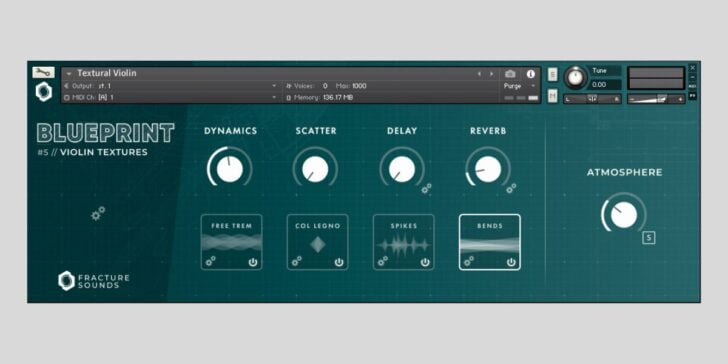Viewport: 728px width, 364px height.
Task: Click the Tune value 0.00 field
Action: pos(605,84)
